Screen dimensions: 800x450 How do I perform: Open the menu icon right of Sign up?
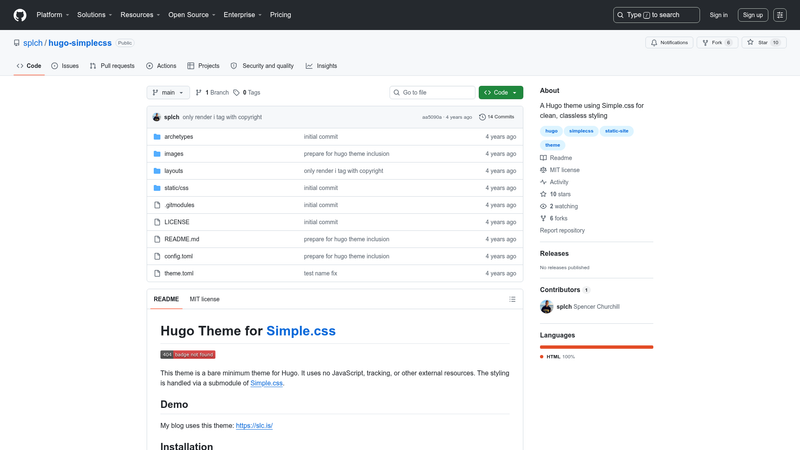780,15
